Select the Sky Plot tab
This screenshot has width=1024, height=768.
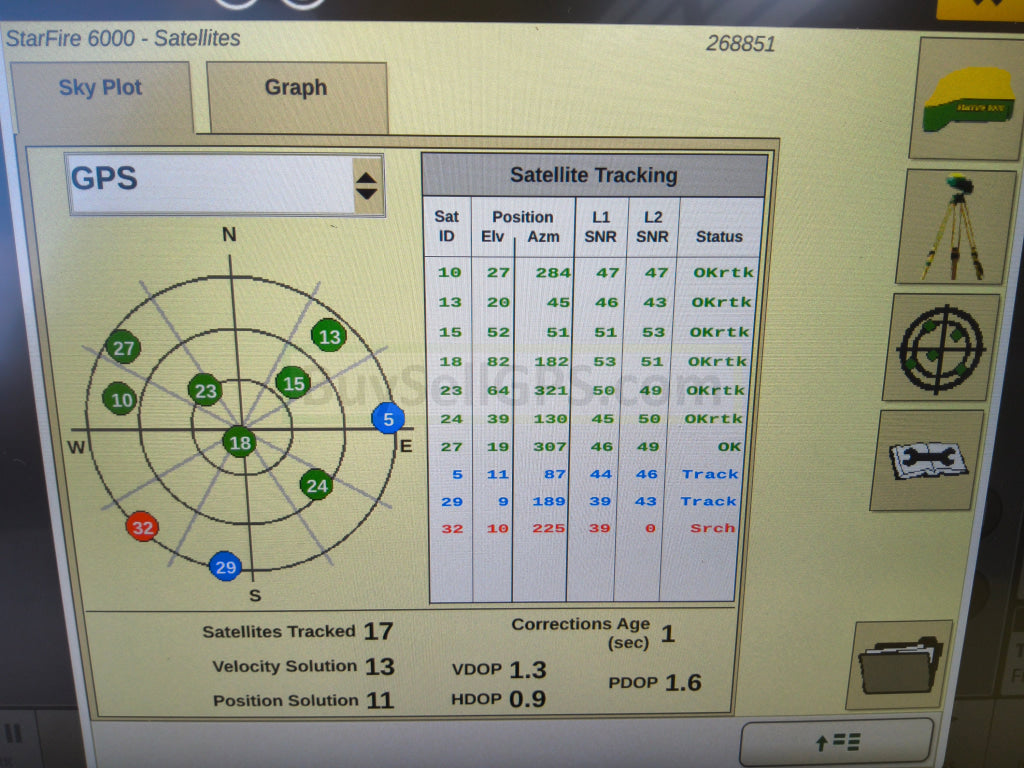click(x=100, y=89)
